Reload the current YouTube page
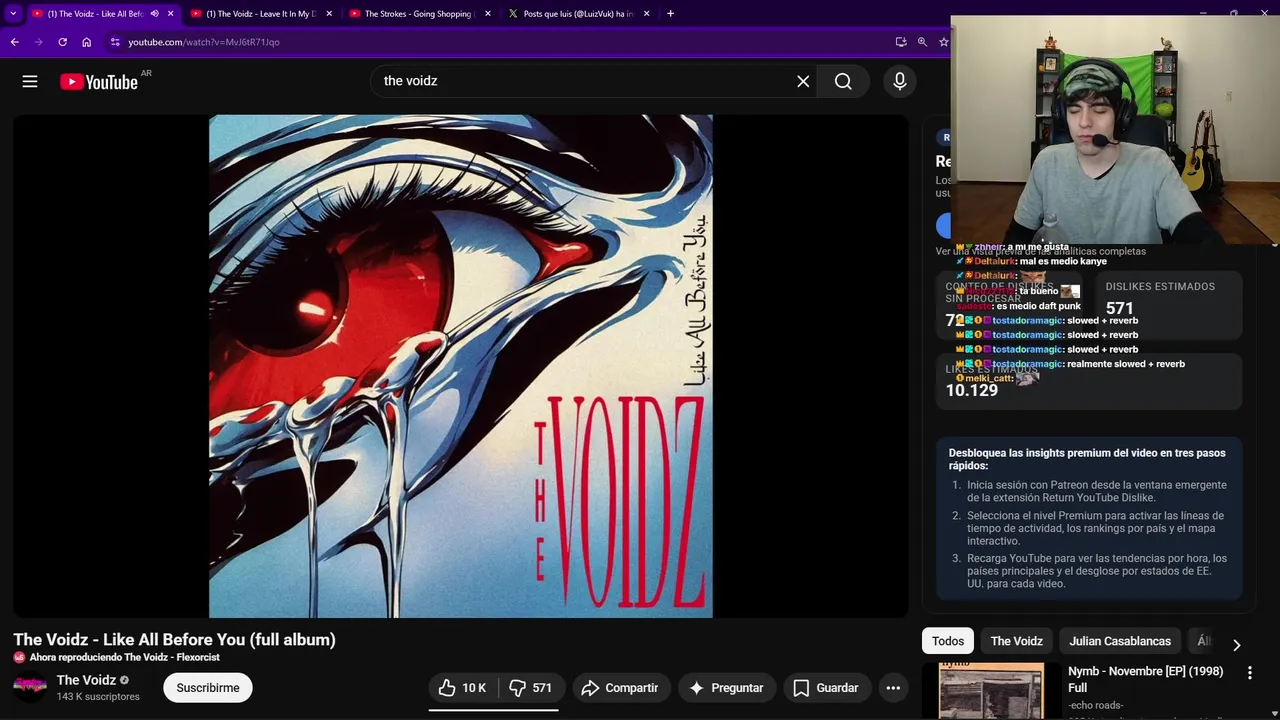The height and width of the screenshot is (720, 1280). click(62, 42)
